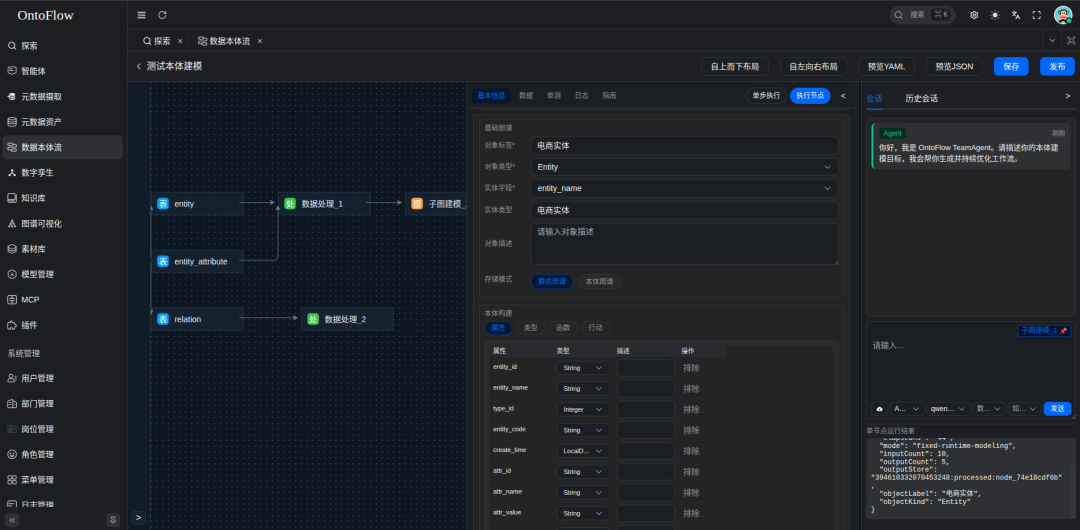Image resolution: width=1080 pixels, height=530 pixels.
Task: Click the 对象描述 text area
Action: 684,244
